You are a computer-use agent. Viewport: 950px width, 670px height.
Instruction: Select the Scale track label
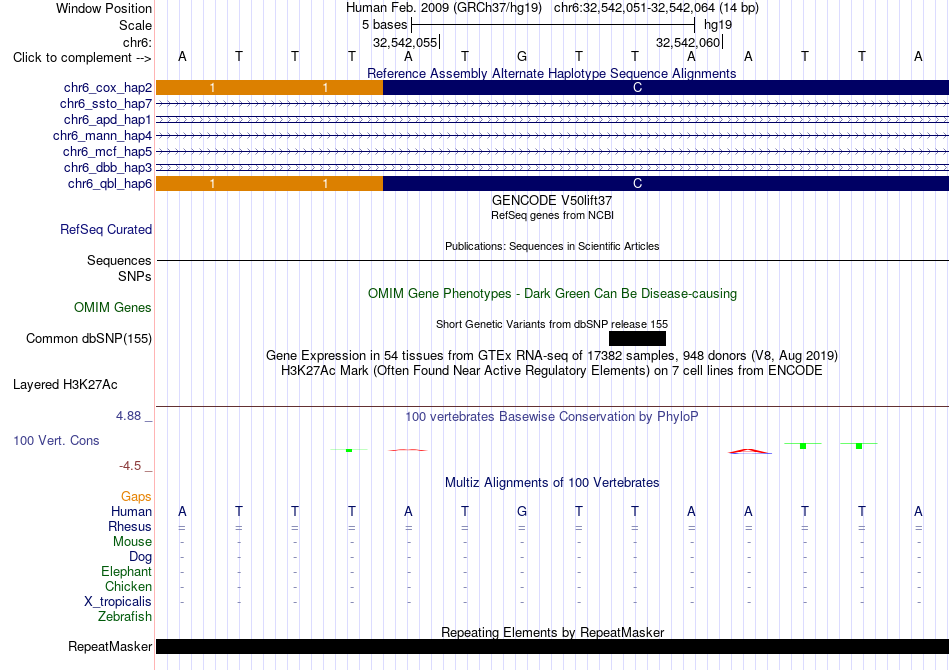pyautogui.click(x=135, y=25)
